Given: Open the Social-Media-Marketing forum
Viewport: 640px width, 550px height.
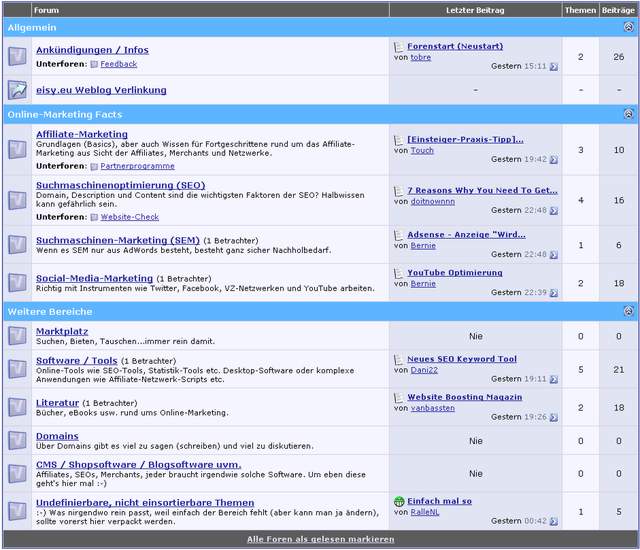Looking at the screenshot, I should coord(94,278).
